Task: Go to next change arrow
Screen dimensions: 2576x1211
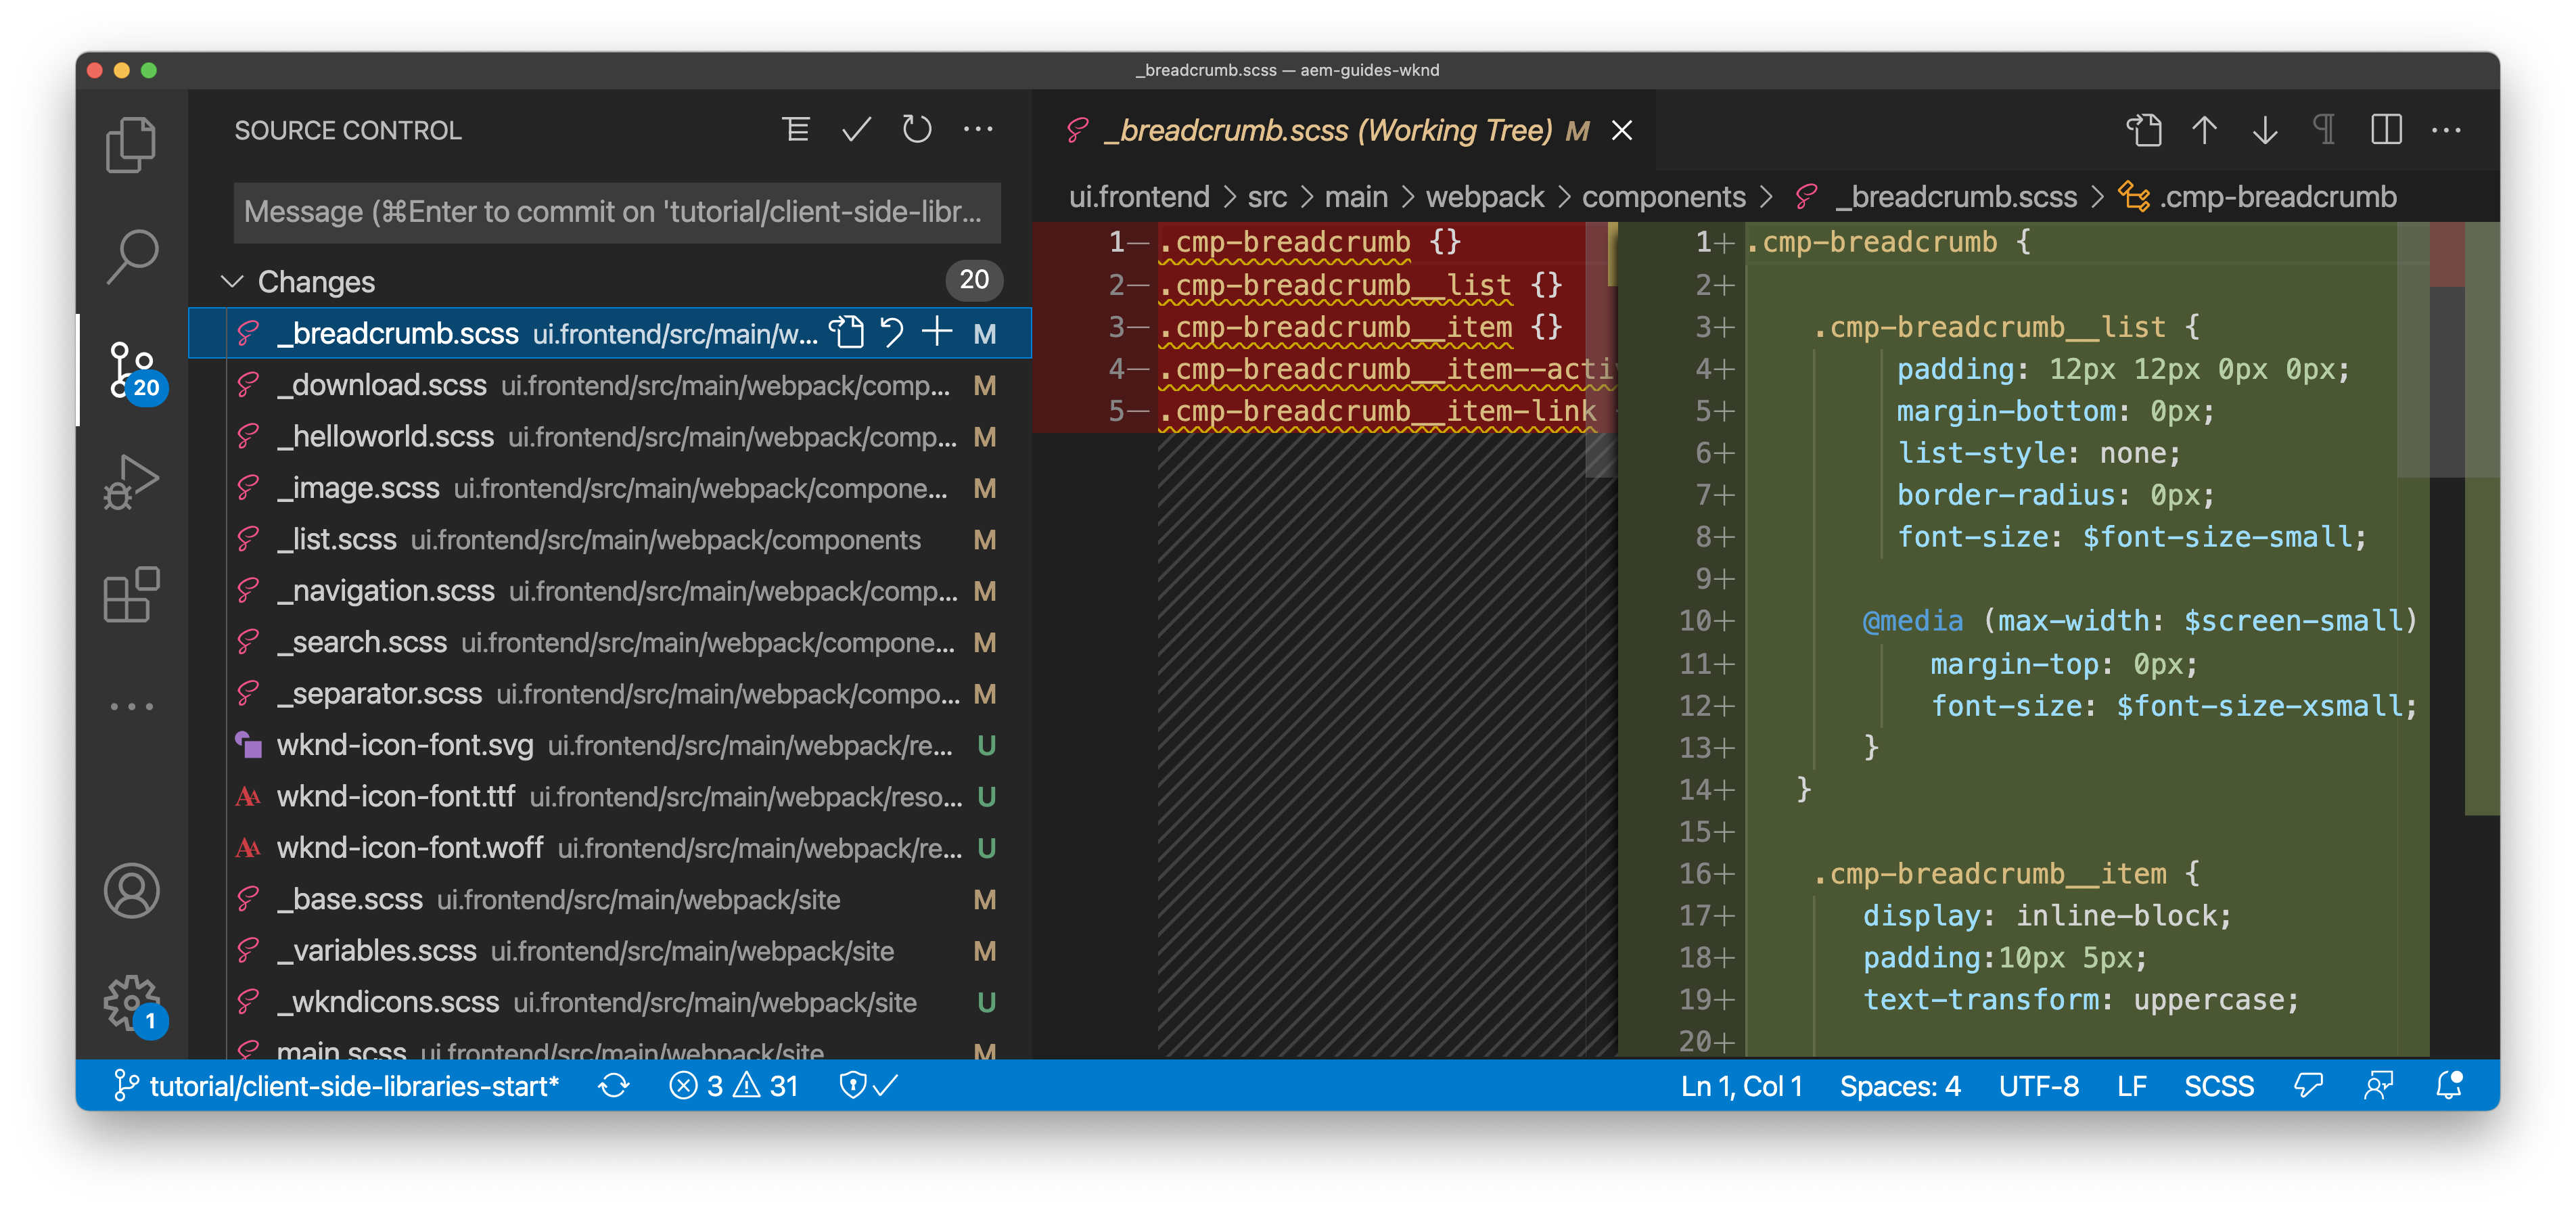Action: [2265, 130]
